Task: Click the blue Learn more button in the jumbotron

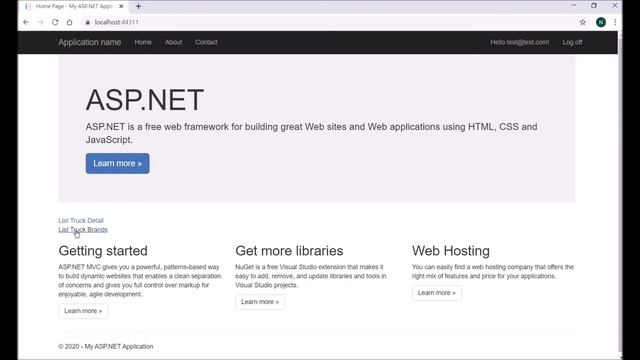Action: (118, 163)
